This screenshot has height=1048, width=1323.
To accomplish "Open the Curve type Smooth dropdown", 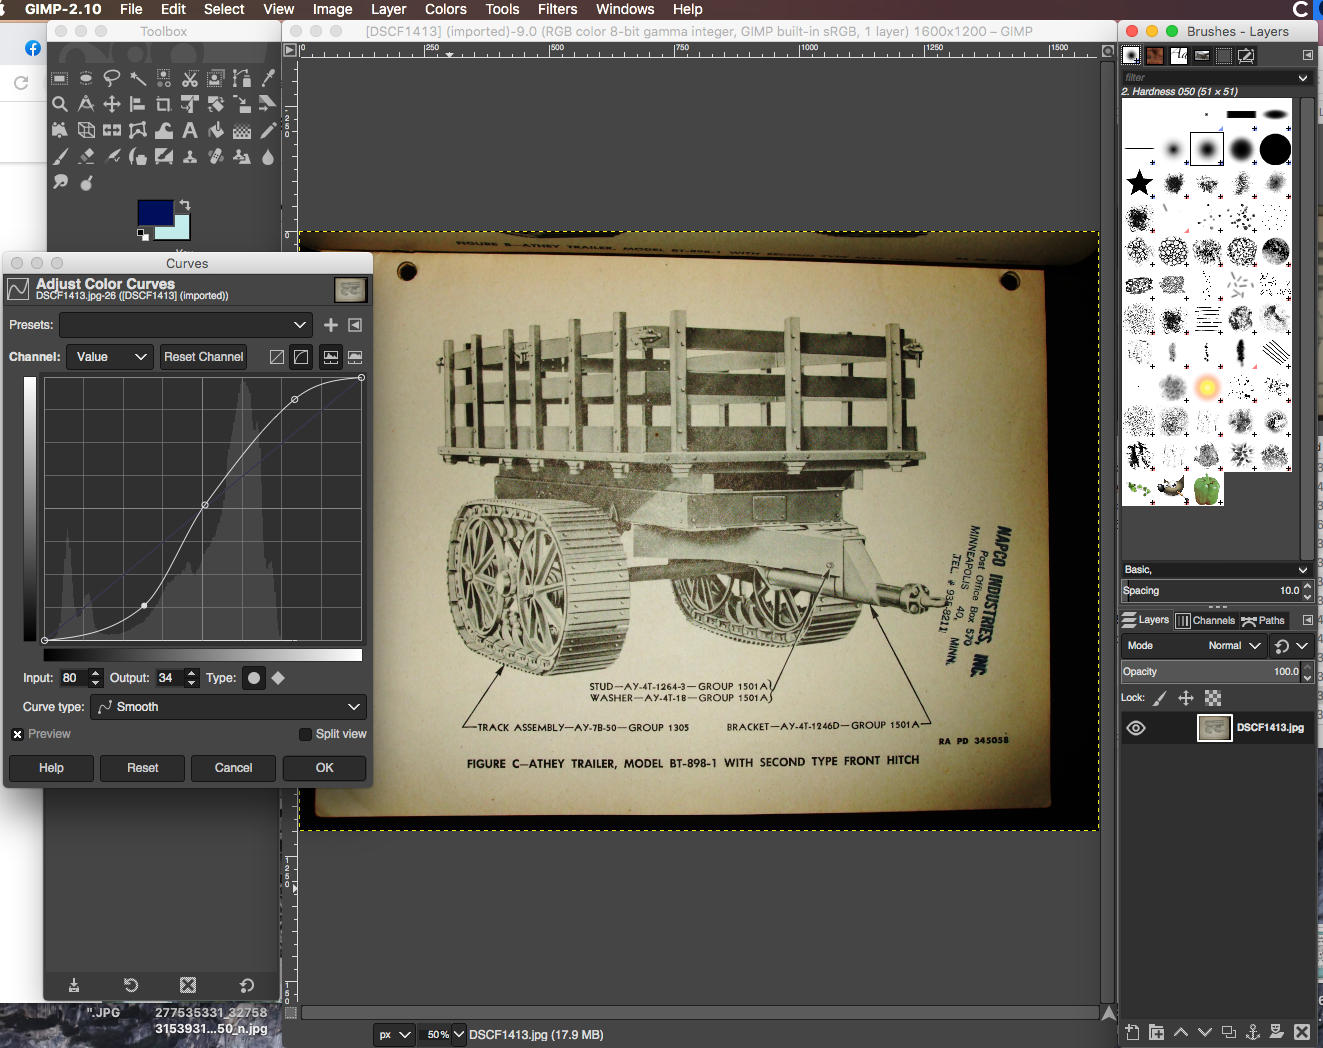I will pyautogui.click(x=229, y=707).
